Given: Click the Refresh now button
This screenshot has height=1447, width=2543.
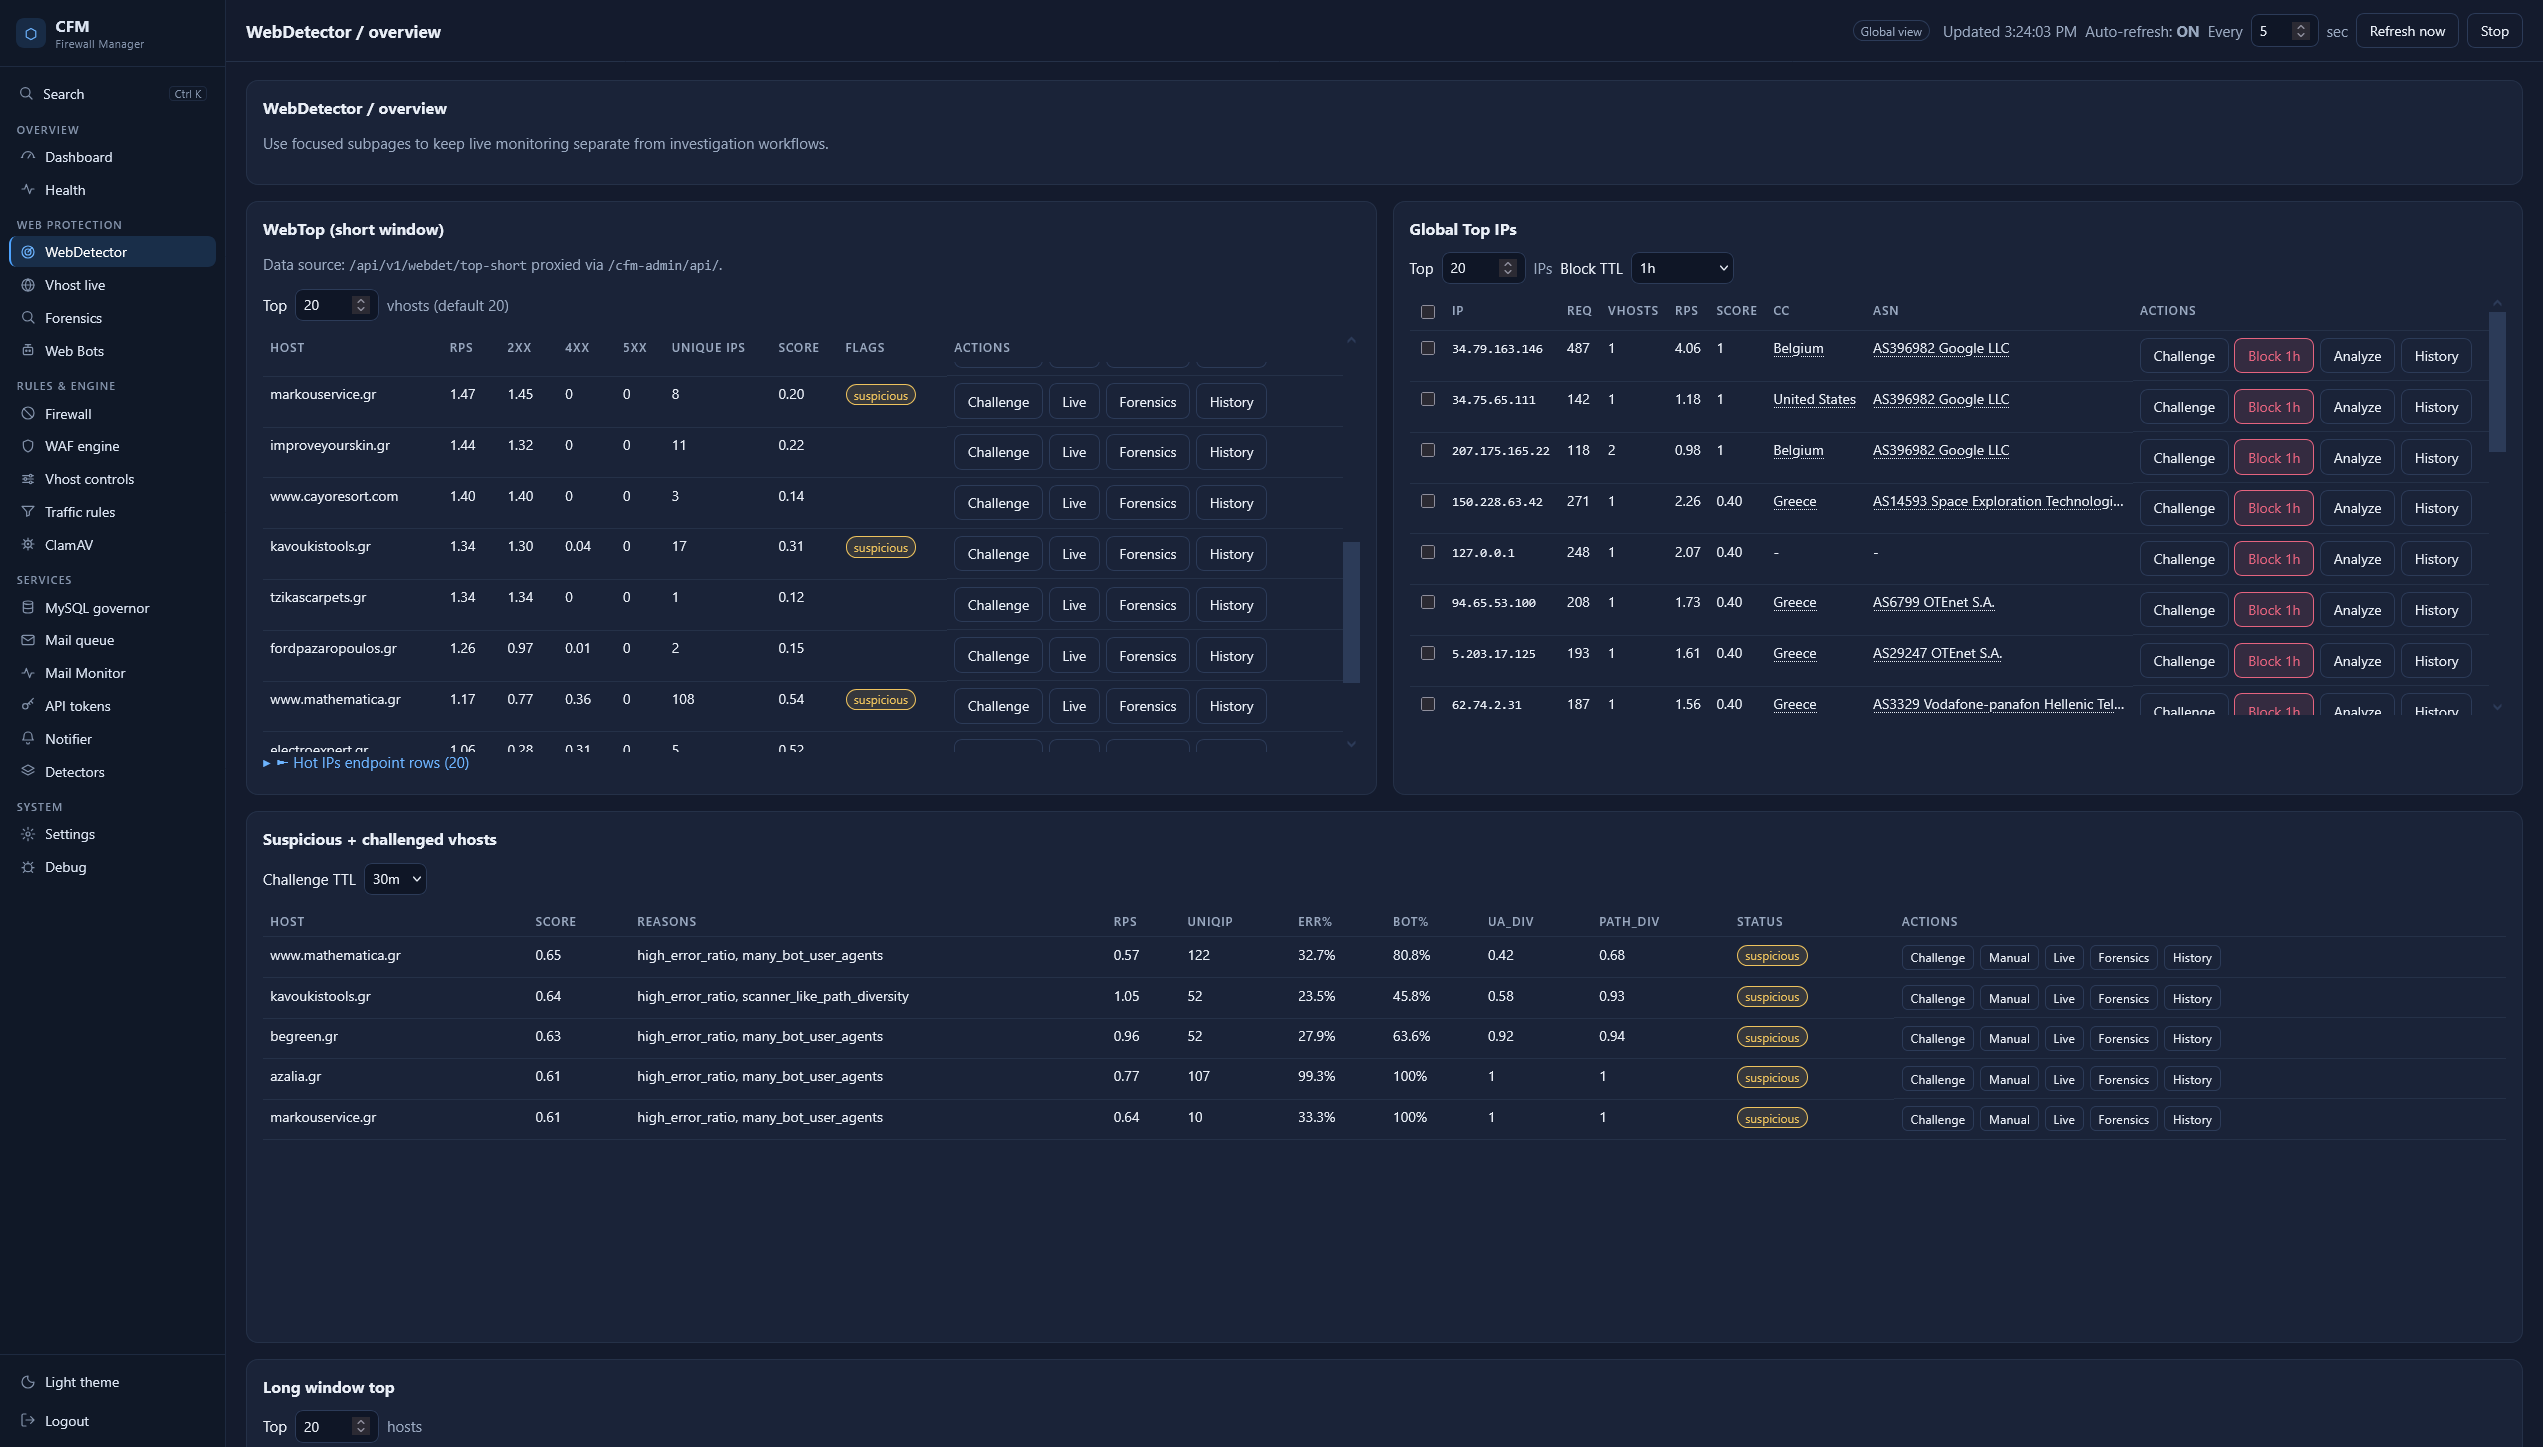Looking at the screenshot, I should coord(2407,31).
